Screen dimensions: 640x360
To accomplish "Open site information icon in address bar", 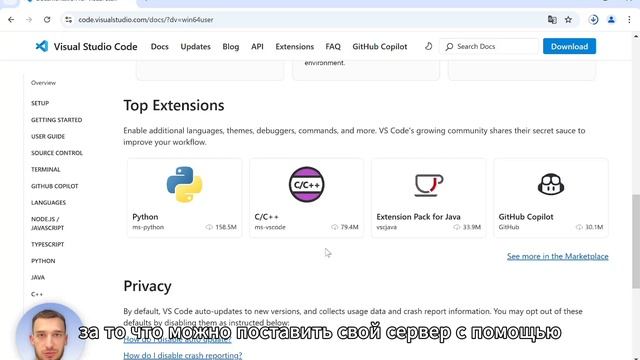I will tap(68, 20).
